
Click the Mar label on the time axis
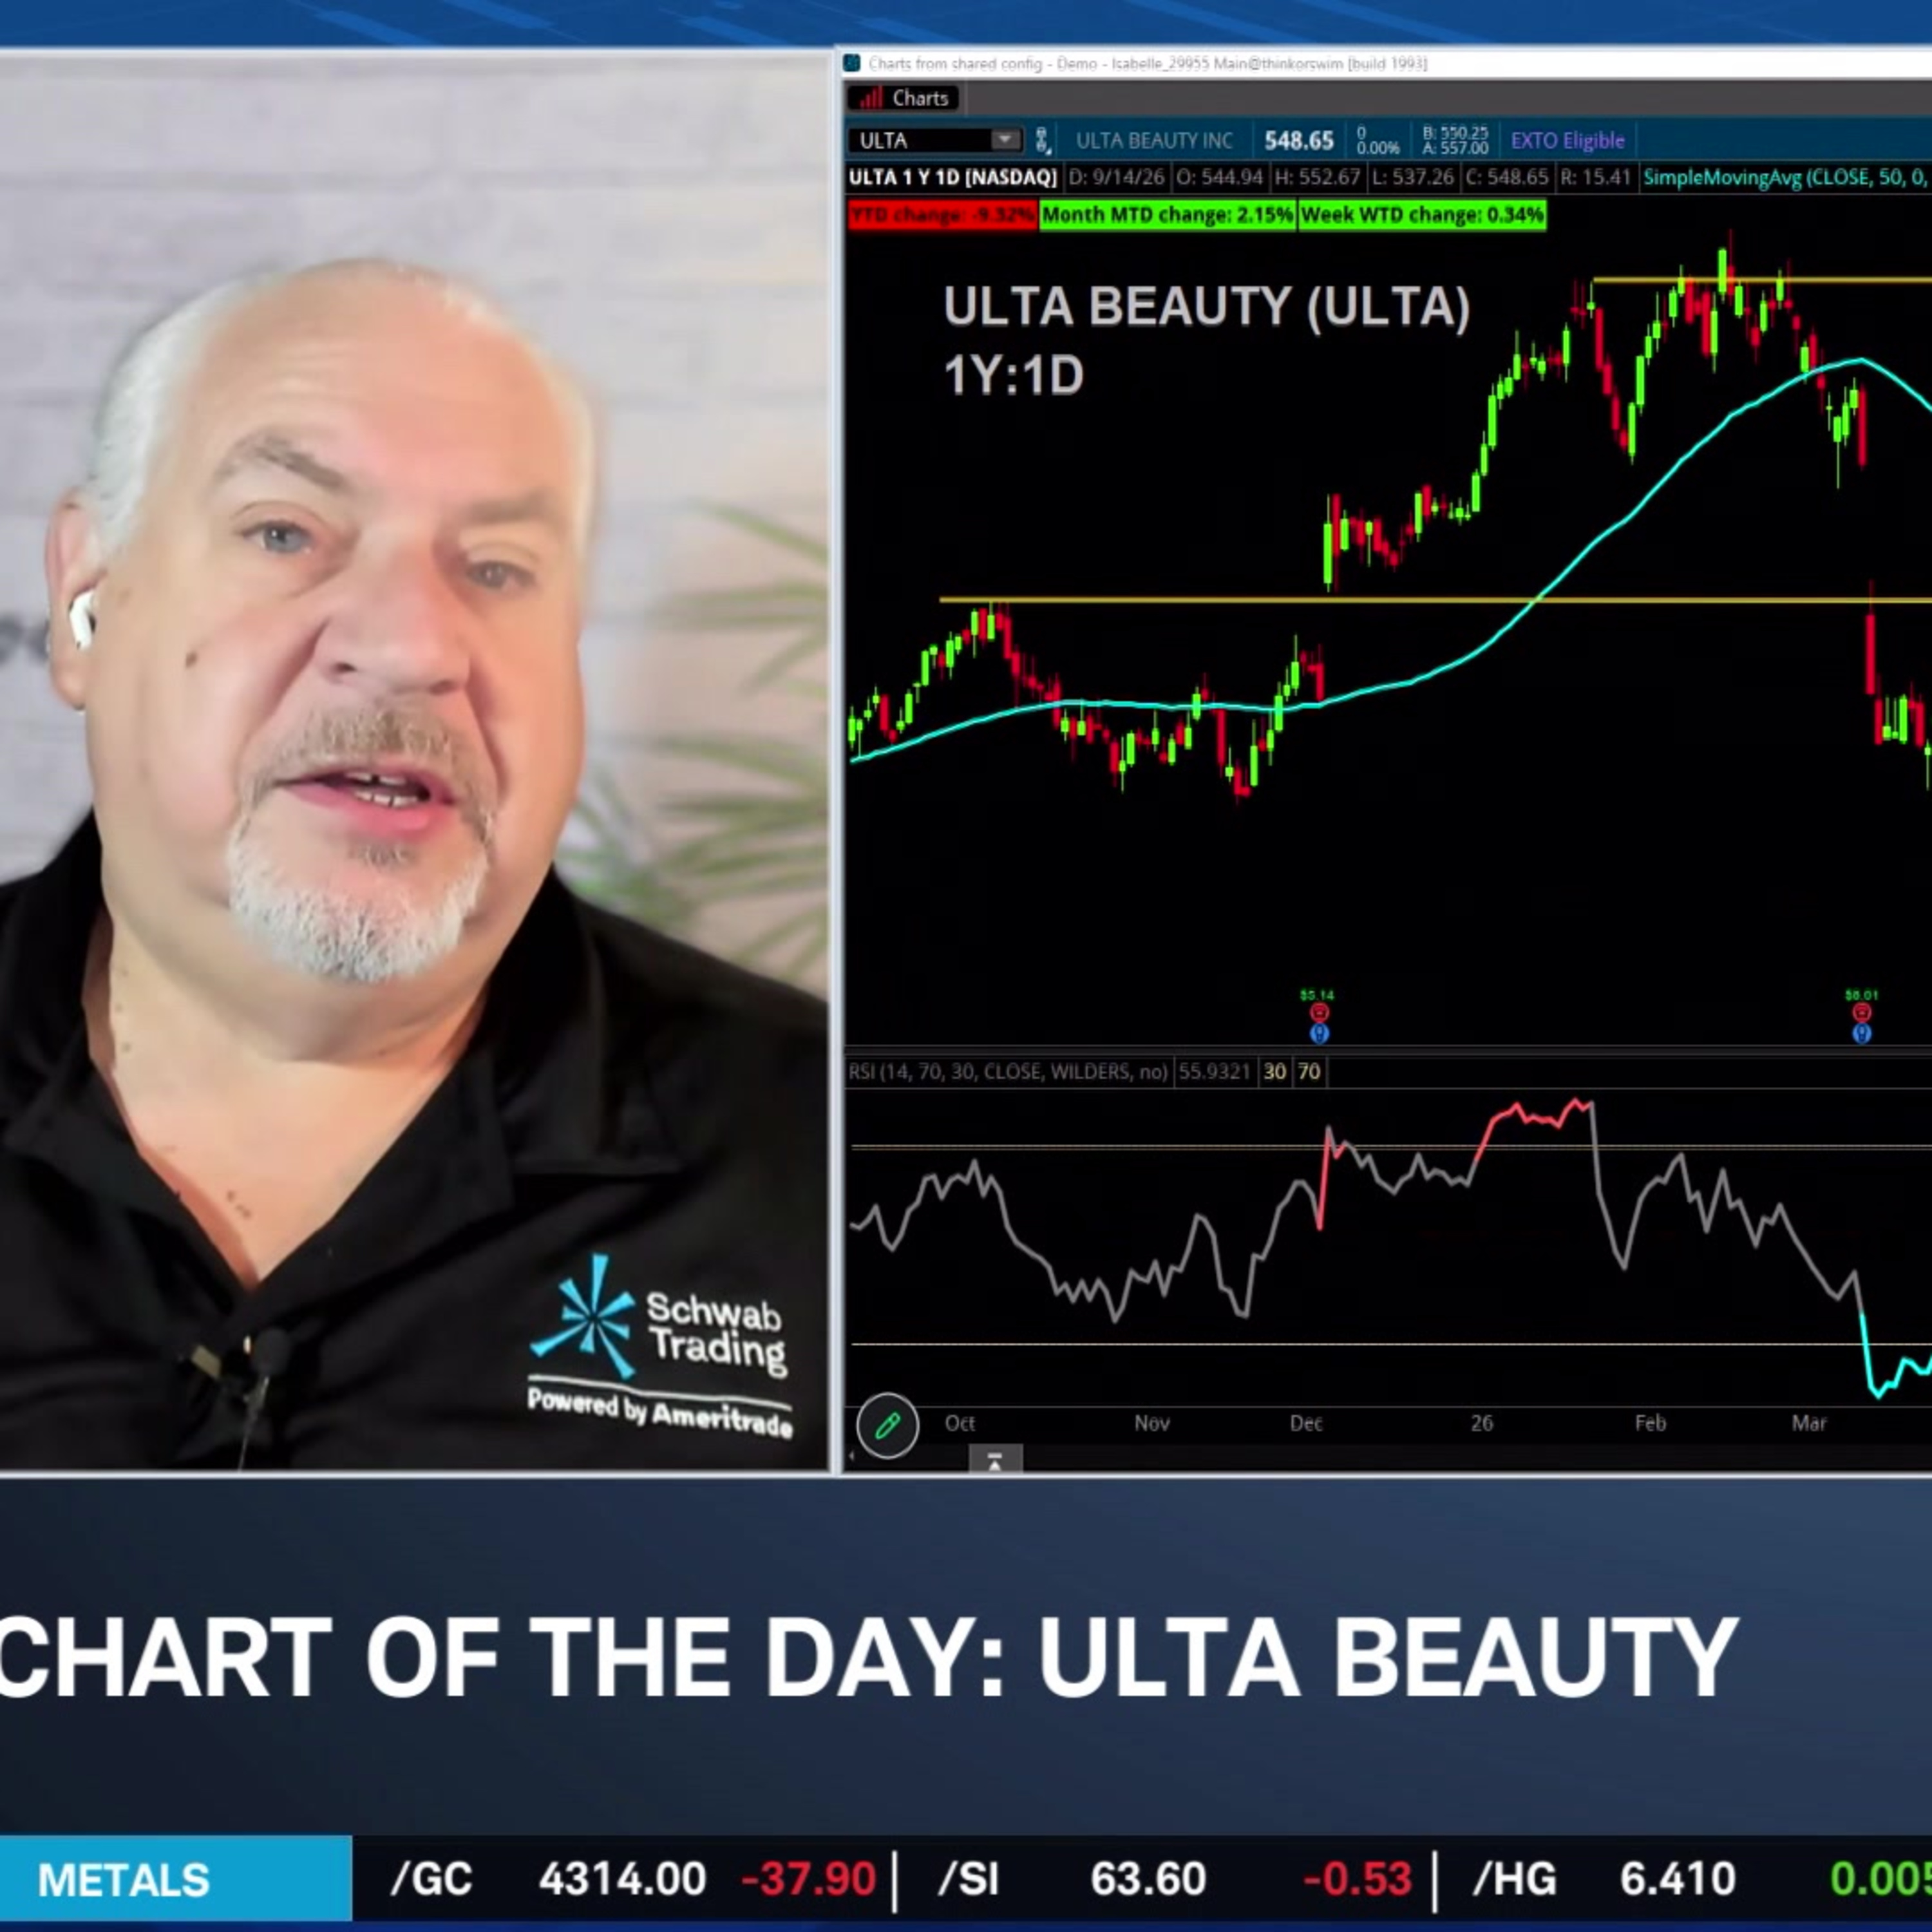tap(1809, 1423)
